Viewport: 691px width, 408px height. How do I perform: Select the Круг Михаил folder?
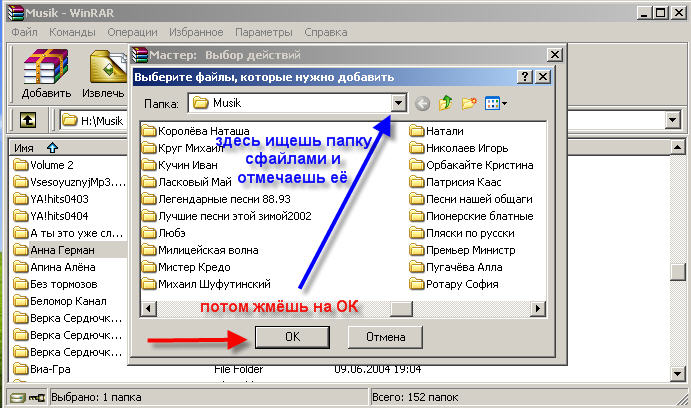182,148
